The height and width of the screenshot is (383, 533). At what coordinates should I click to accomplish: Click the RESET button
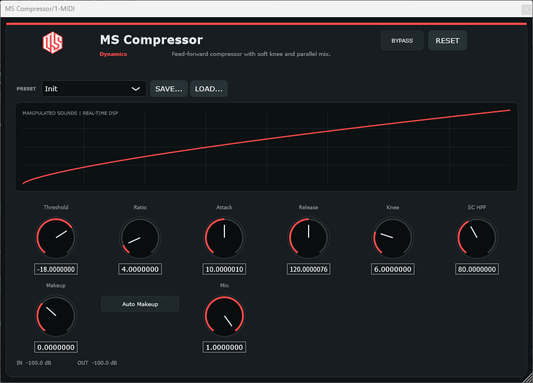(x=447, y=40)
